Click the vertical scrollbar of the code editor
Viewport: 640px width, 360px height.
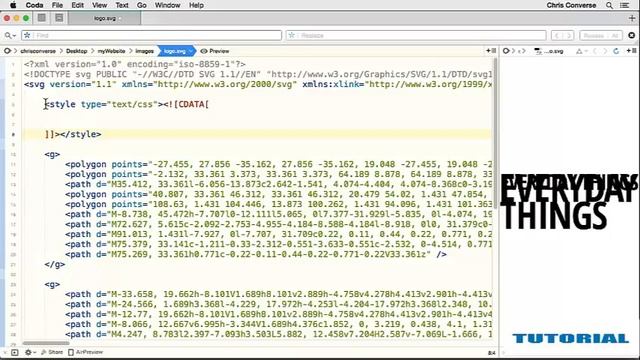pyautogui.click(x=496, y=133)
